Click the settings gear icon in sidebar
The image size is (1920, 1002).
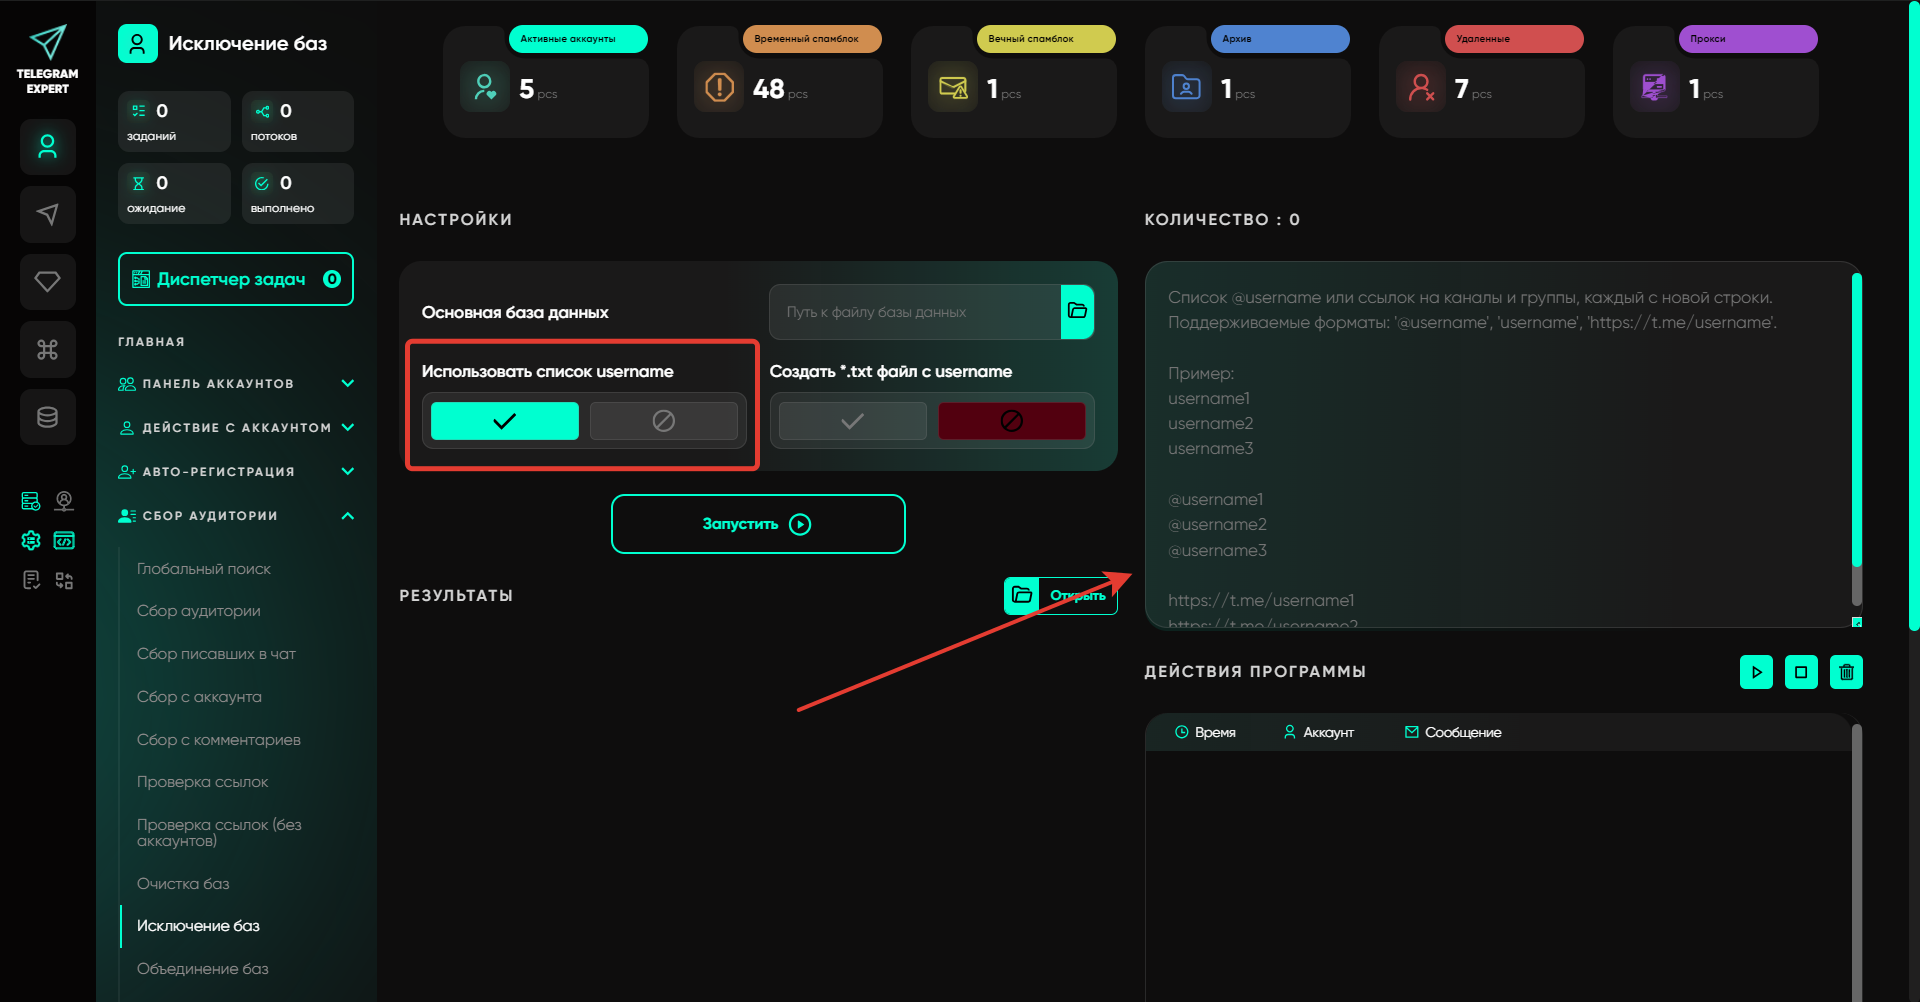click(x=31, y=541)
